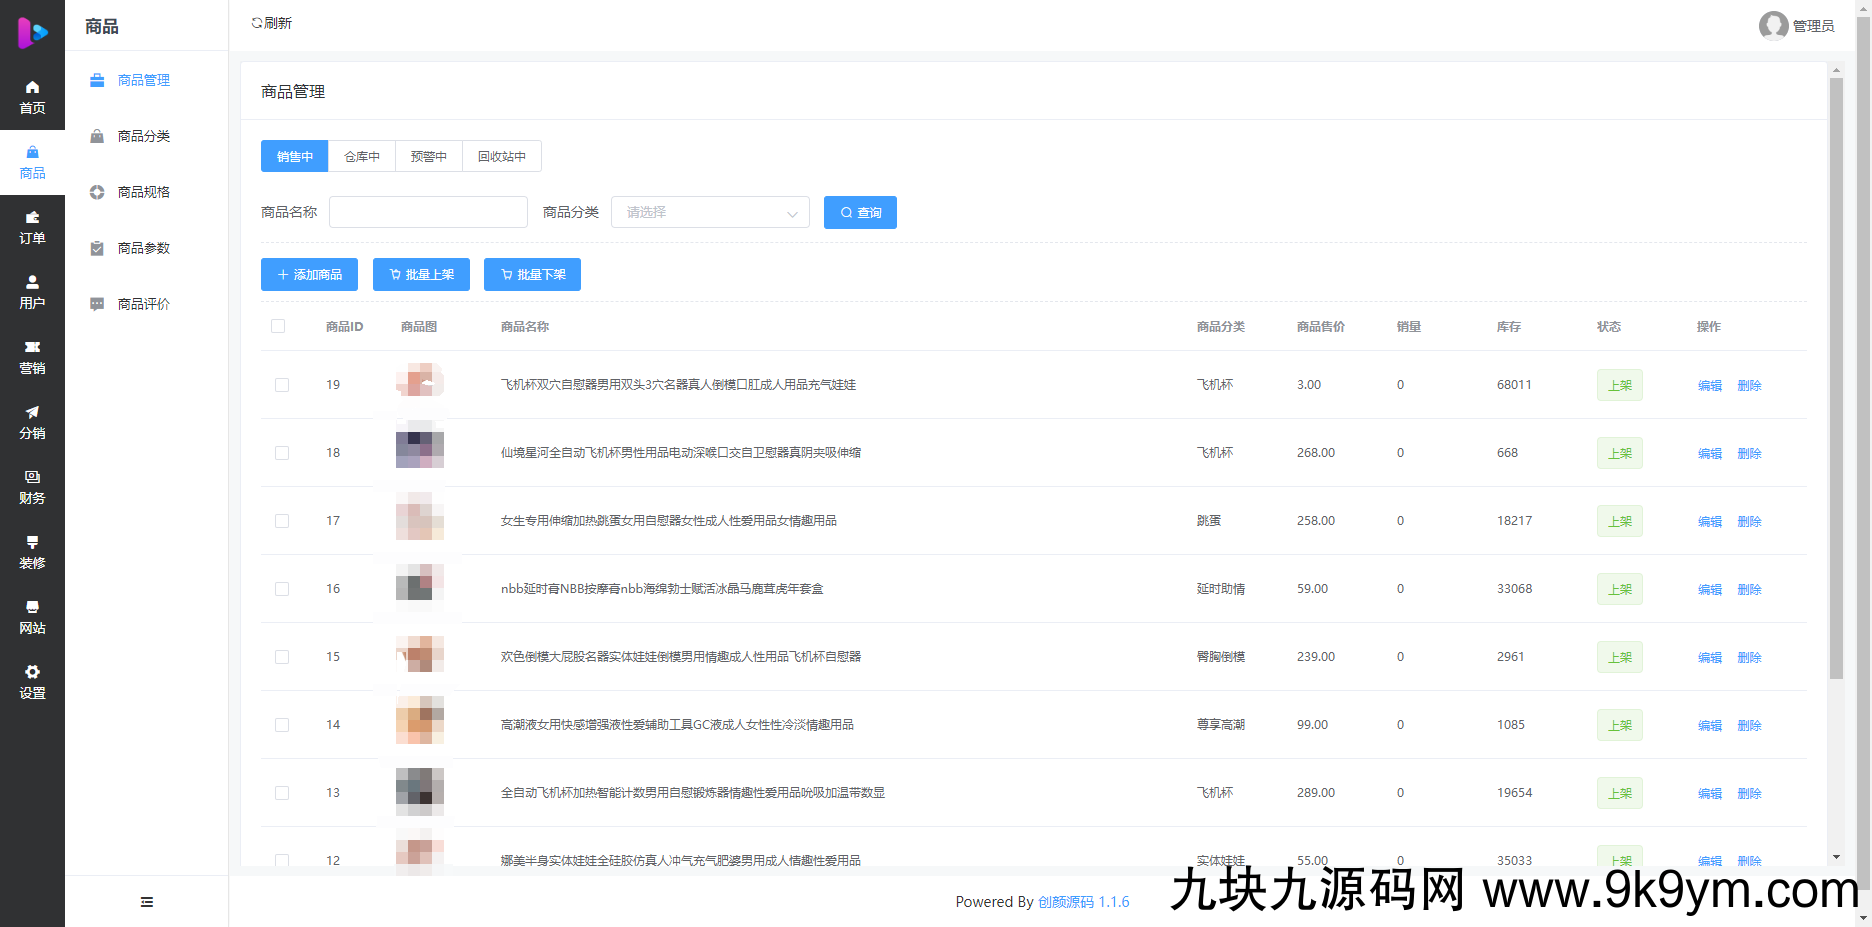Open 设置 from the sidebar
Image resolution: width=1872 pixels, height=927 pixels.
click(32, 682)
